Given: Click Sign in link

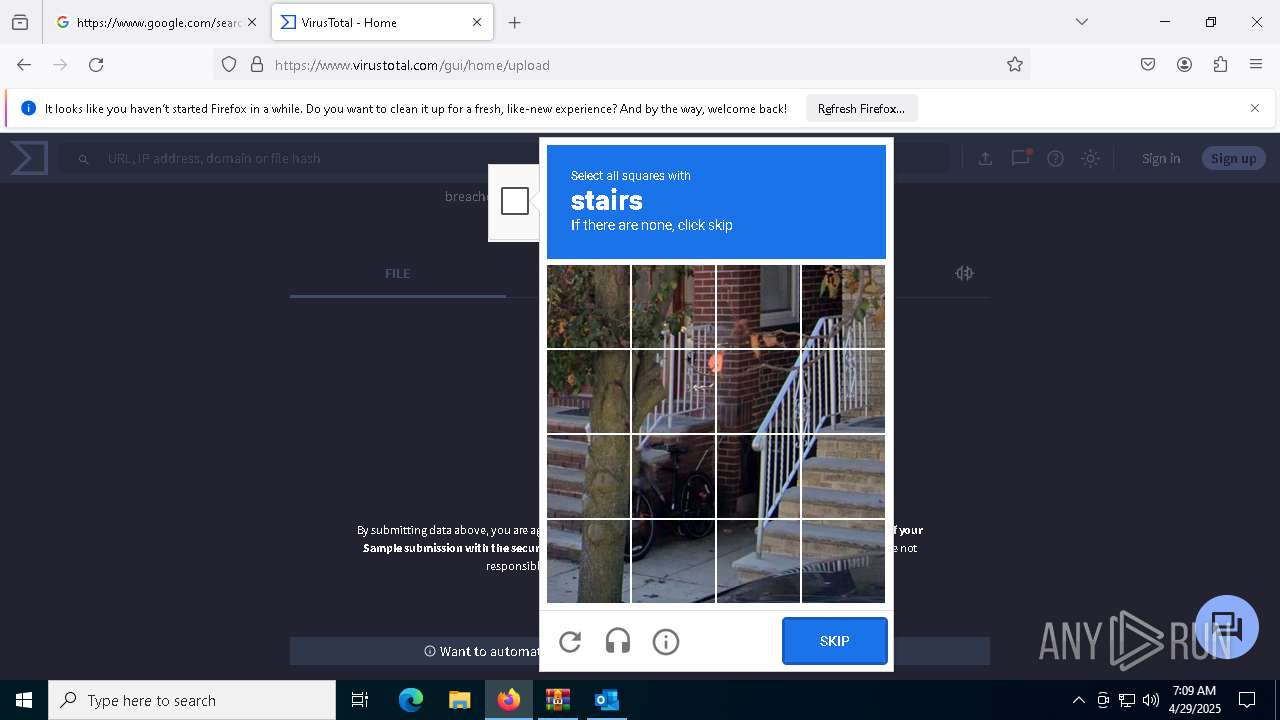Looking at the screenshot, I should (x=1161, y=158).
